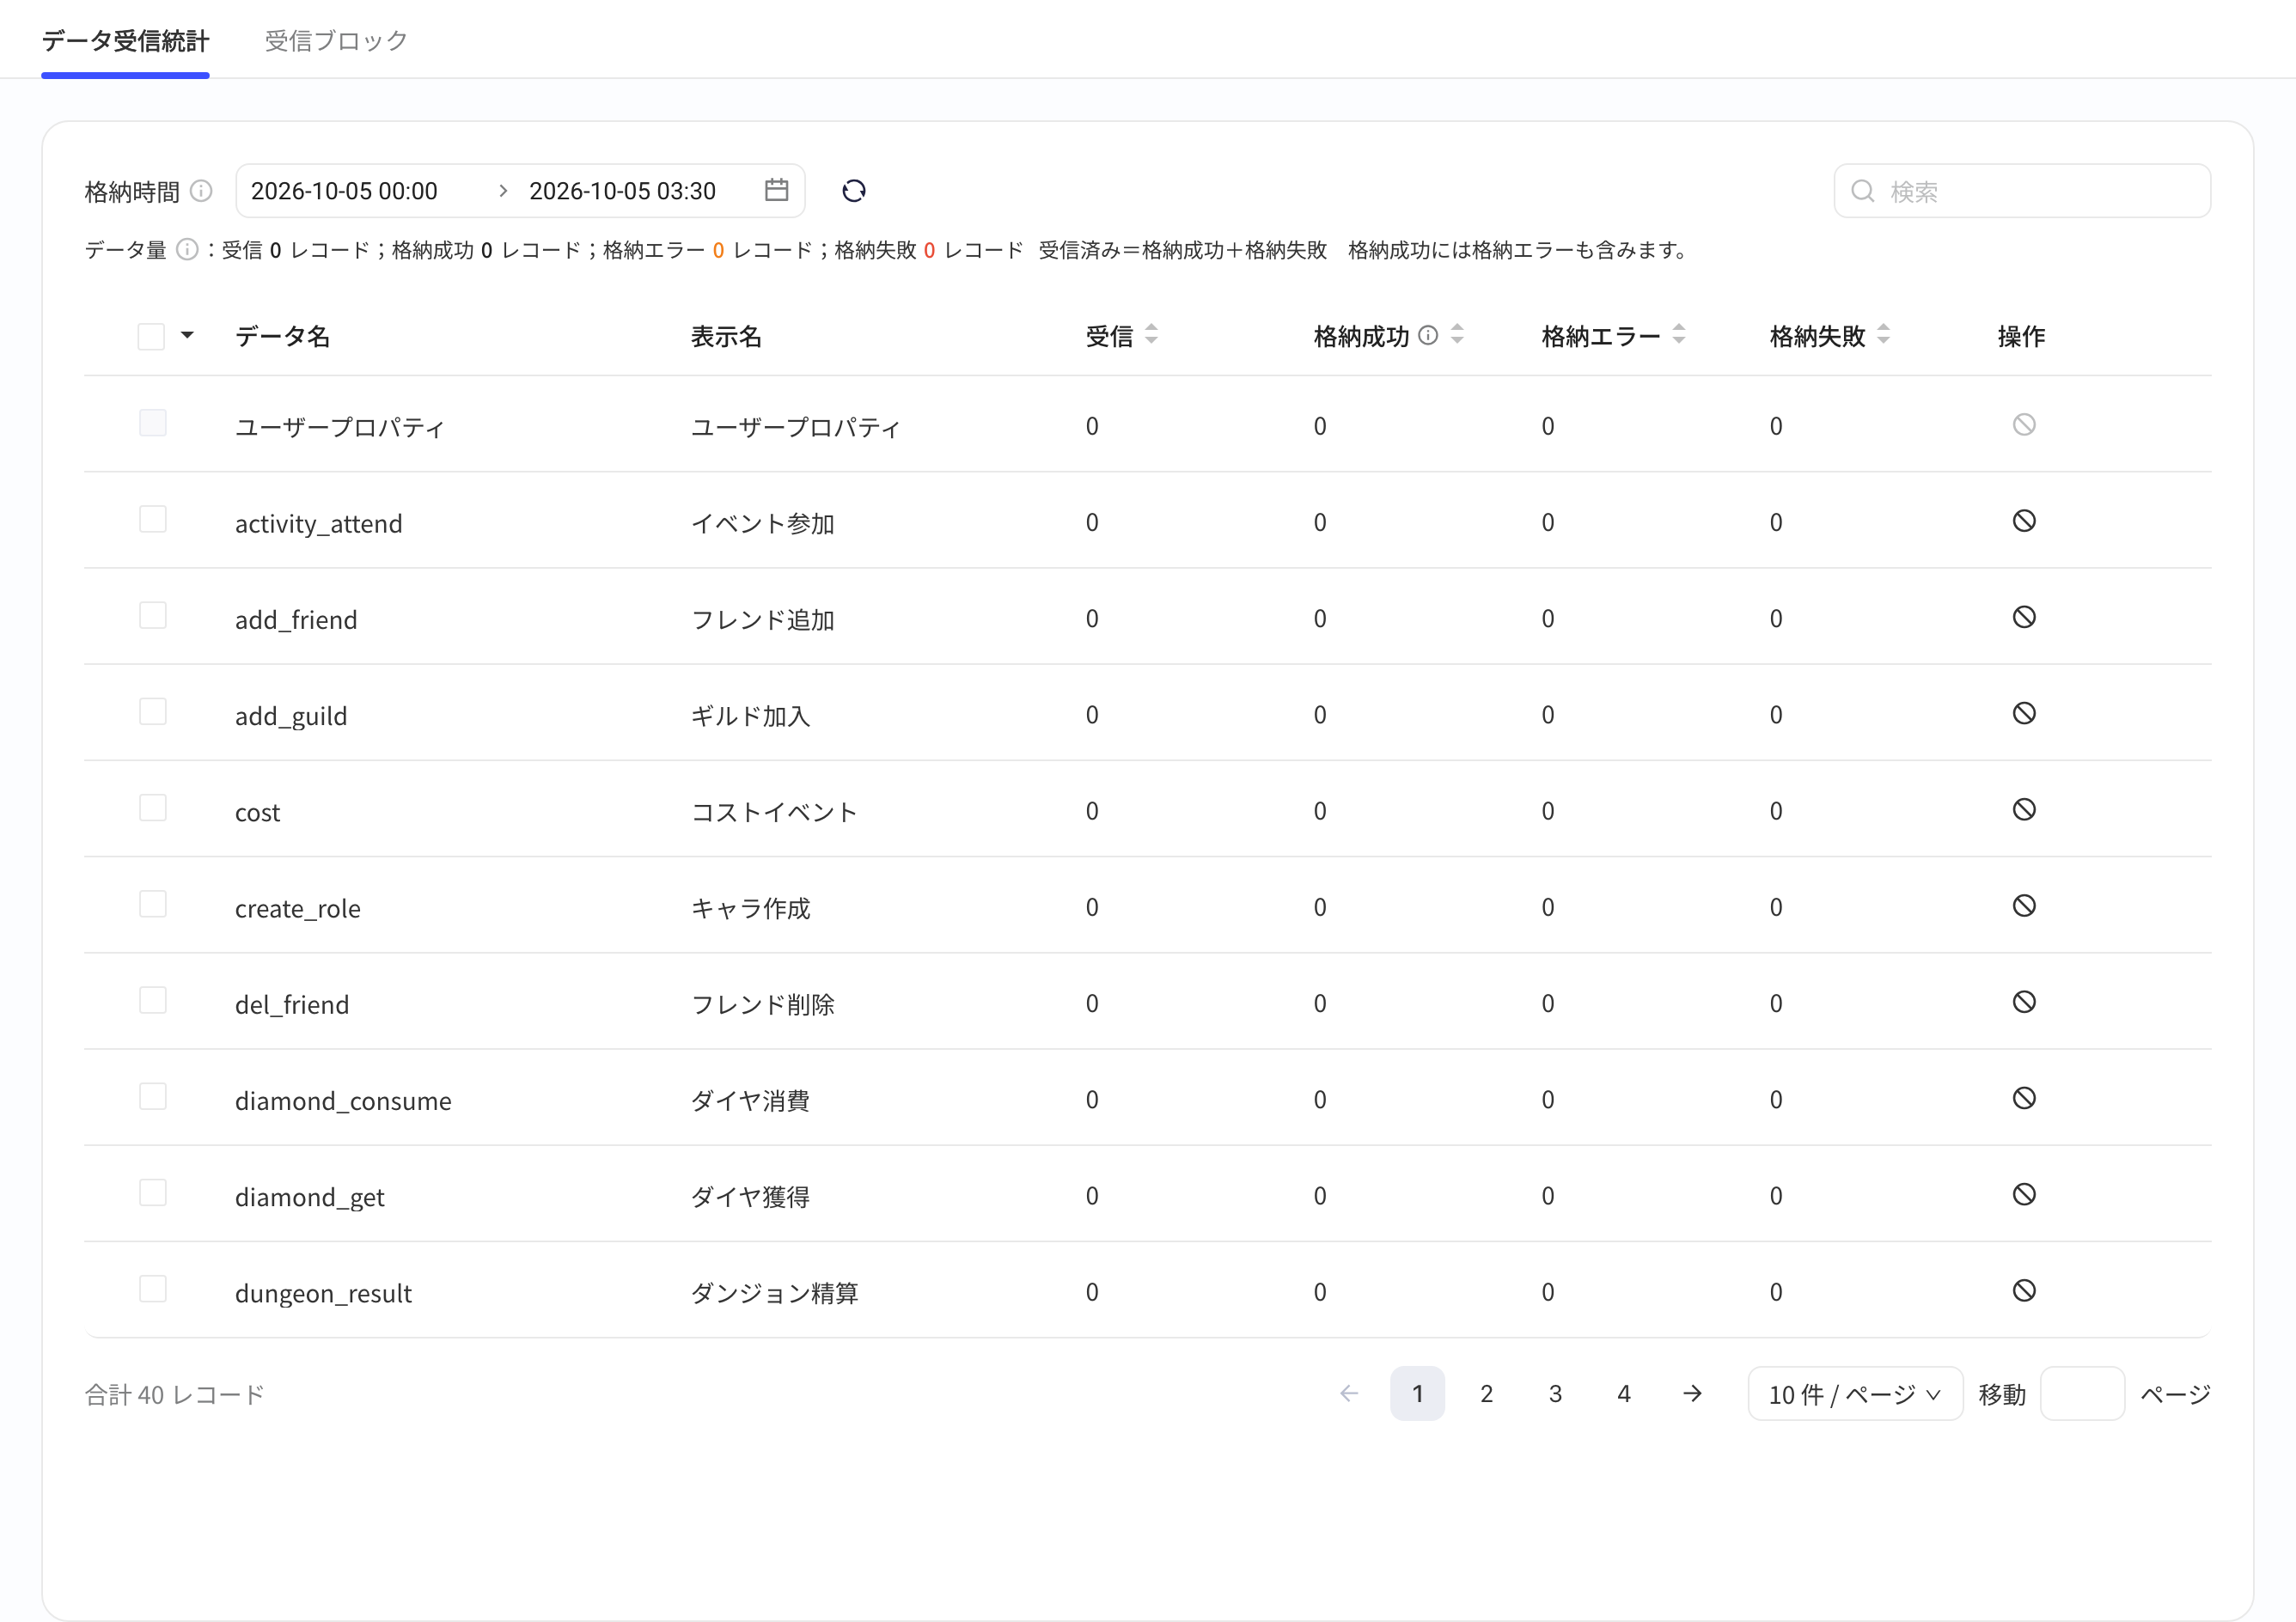Click block icon in del_friend row
Viewport: 2296px width, 1622px height.
(x=2024, y=1002)
